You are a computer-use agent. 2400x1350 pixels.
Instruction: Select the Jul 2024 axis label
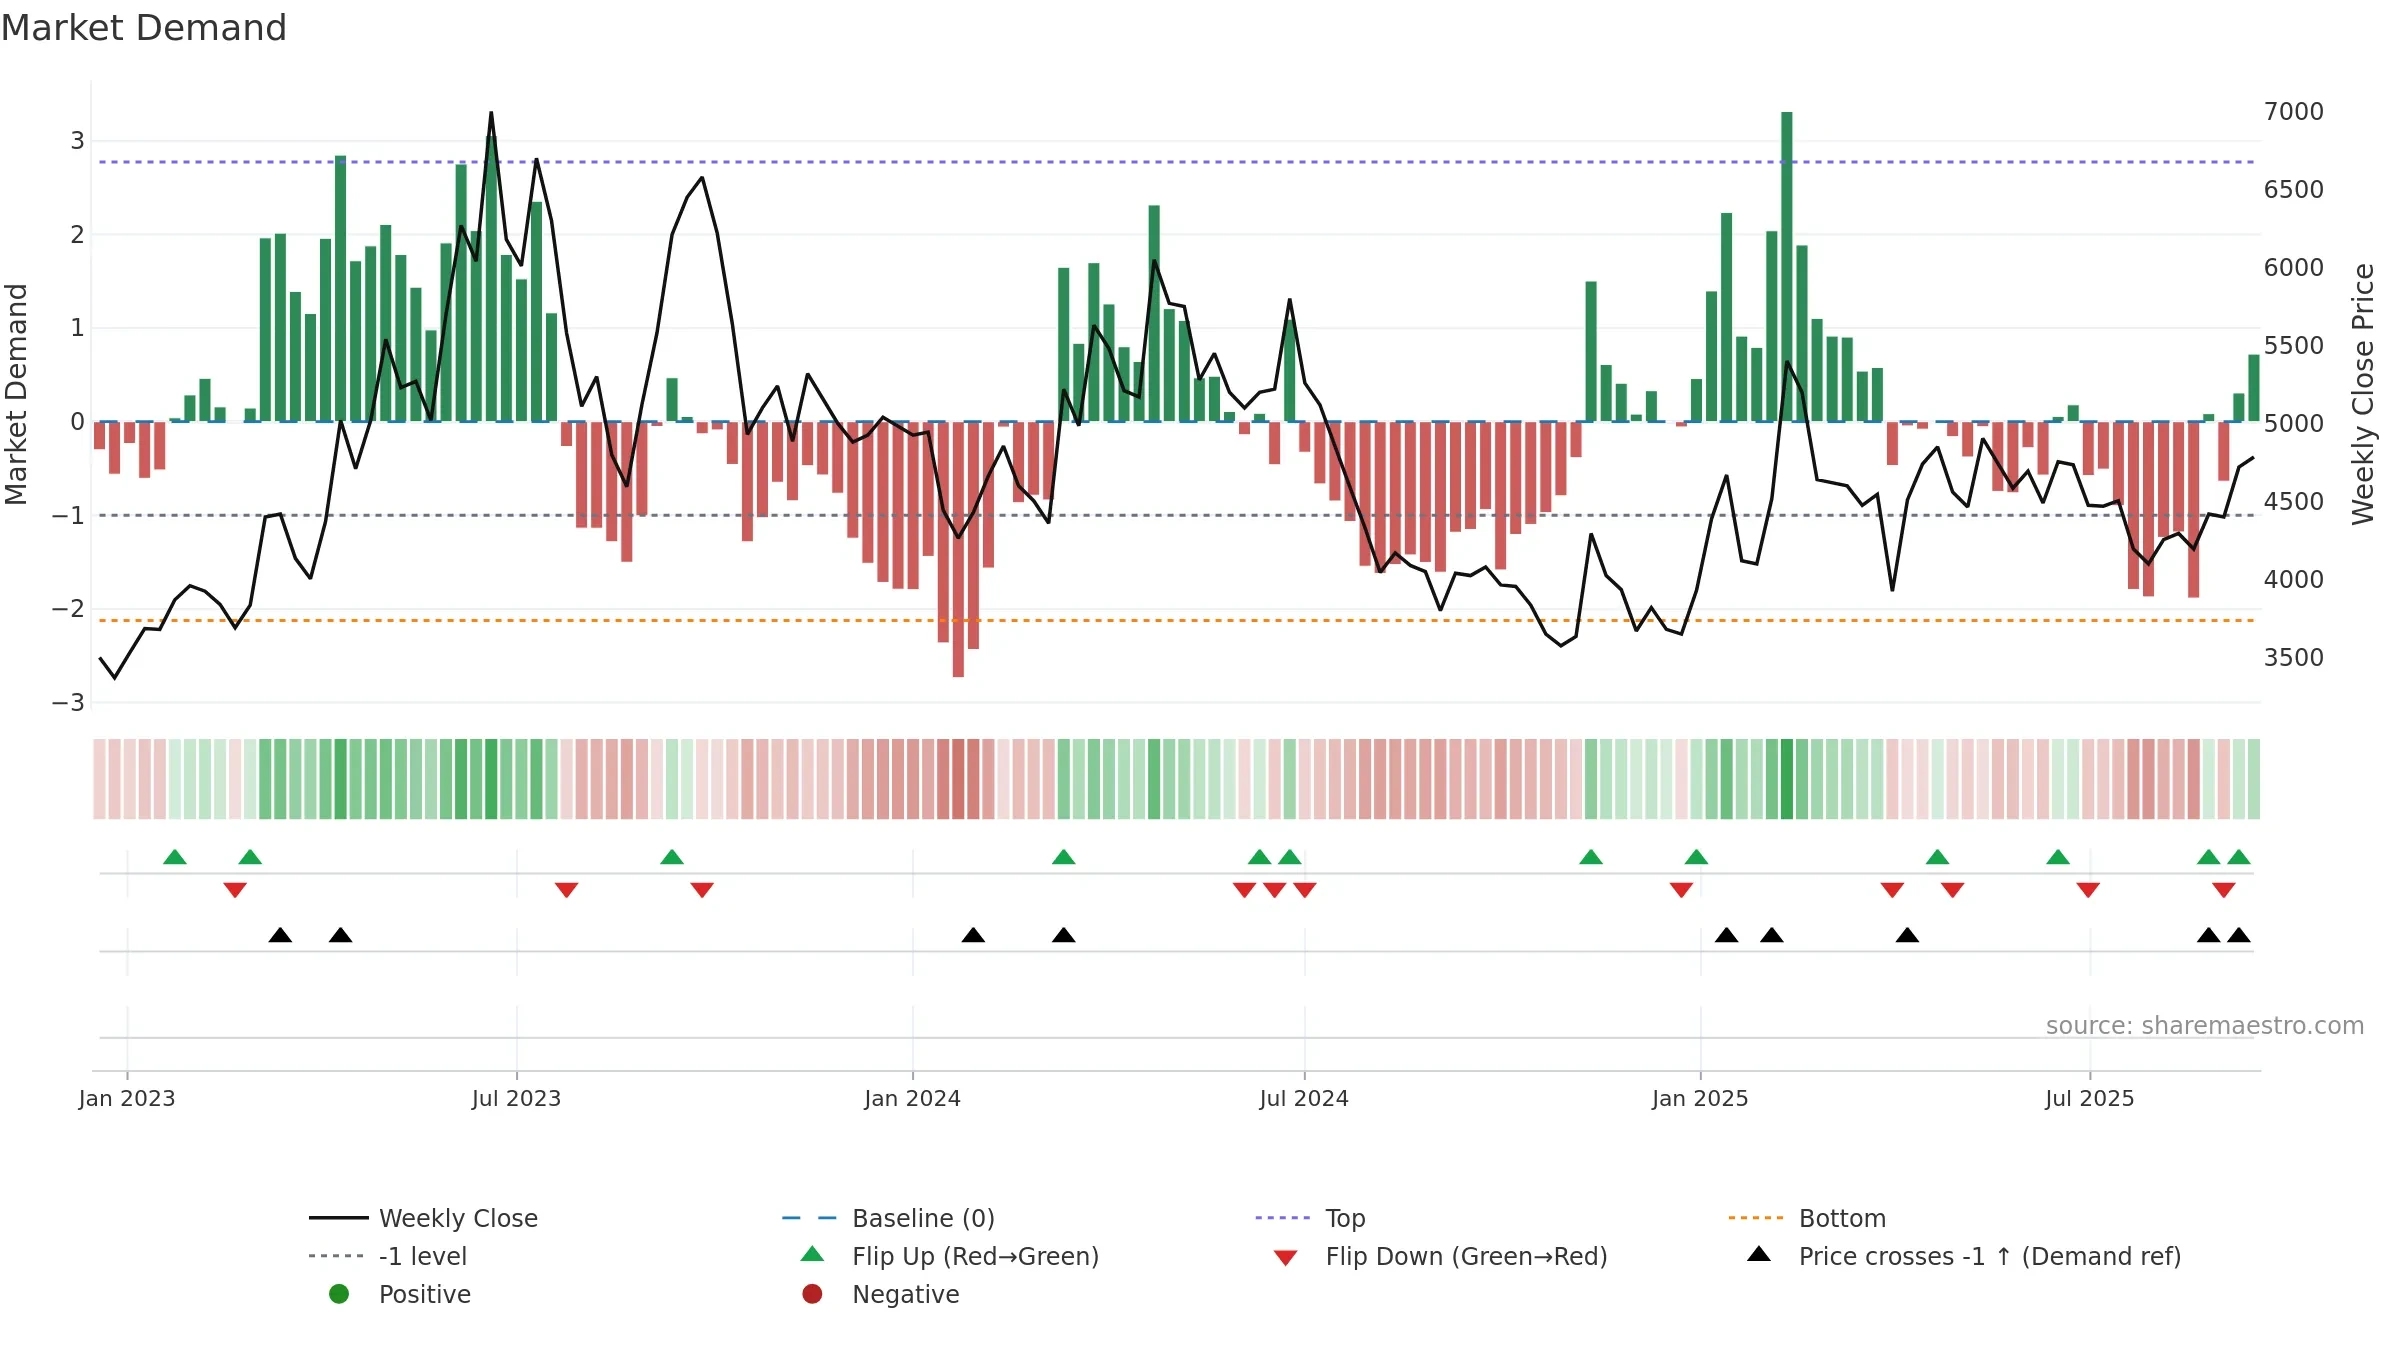pos(1304,1098)
